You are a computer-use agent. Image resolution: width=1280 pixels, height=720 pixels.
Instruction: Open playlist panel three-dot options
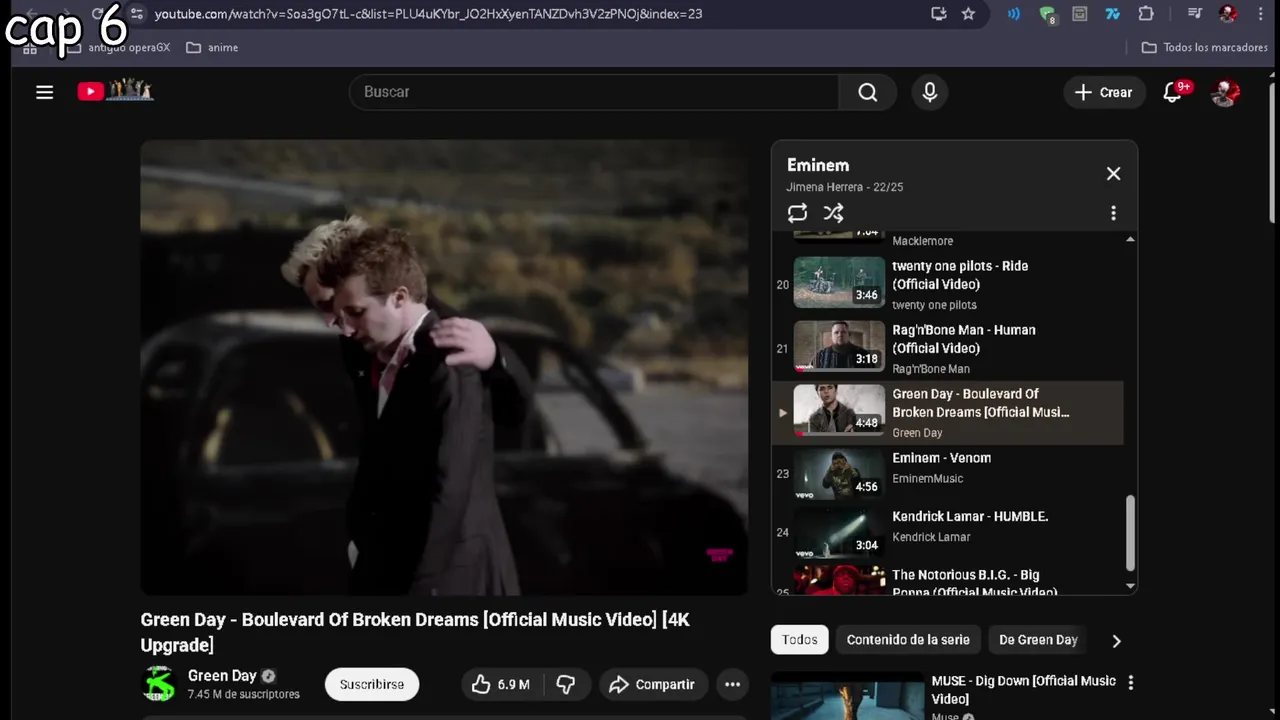coord(1113,213)
